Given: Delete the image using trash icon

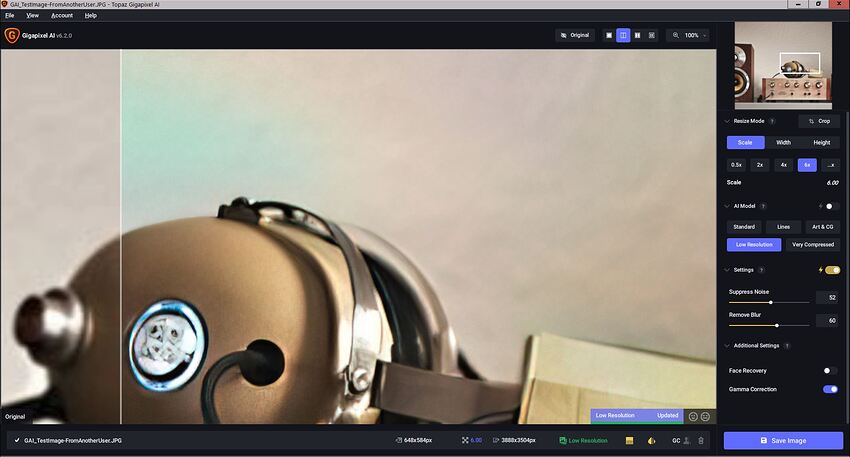Looking at the screenshot, I should pyautogui.click(x=701, y=440).
